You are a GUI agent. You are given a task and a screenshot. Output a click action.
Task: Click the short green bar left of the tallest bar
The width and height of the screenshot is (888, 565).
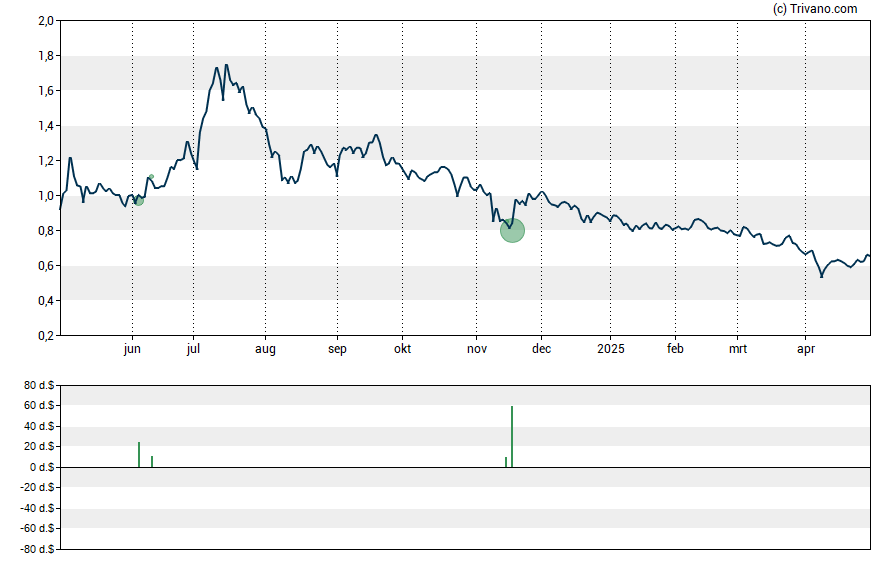coord(506,462)
